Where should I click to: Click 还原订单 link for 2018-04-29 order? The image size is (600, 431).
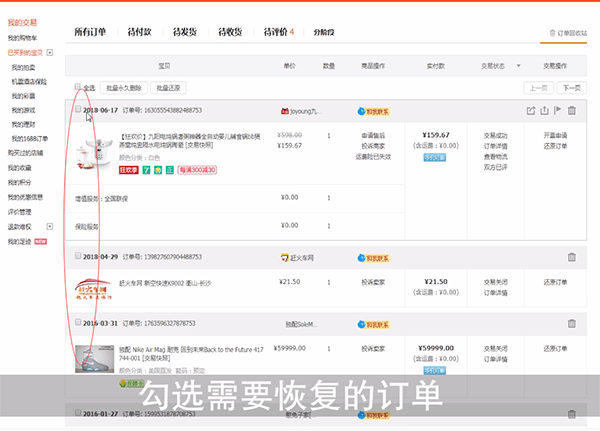pos(557,282)
